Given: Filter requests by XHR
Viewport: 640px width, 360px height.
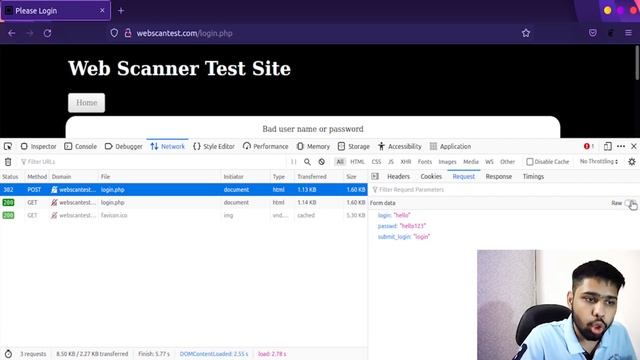Looking at the screenshot, I should pyautogui.click(x=406, y=162).
